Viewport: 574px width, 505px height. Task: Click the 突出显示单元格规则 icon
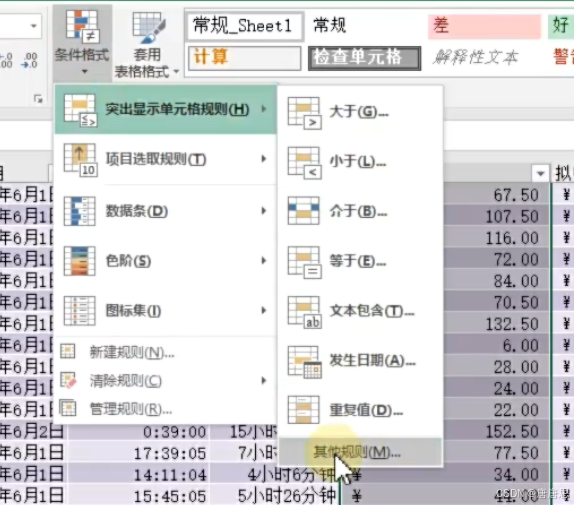[x=80, y=110]
